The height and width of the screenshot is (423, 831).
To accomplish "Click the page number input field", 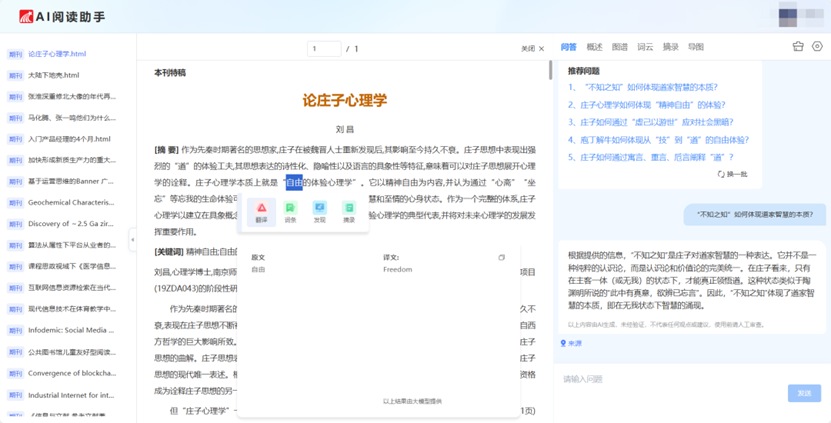I will point(324,49).
